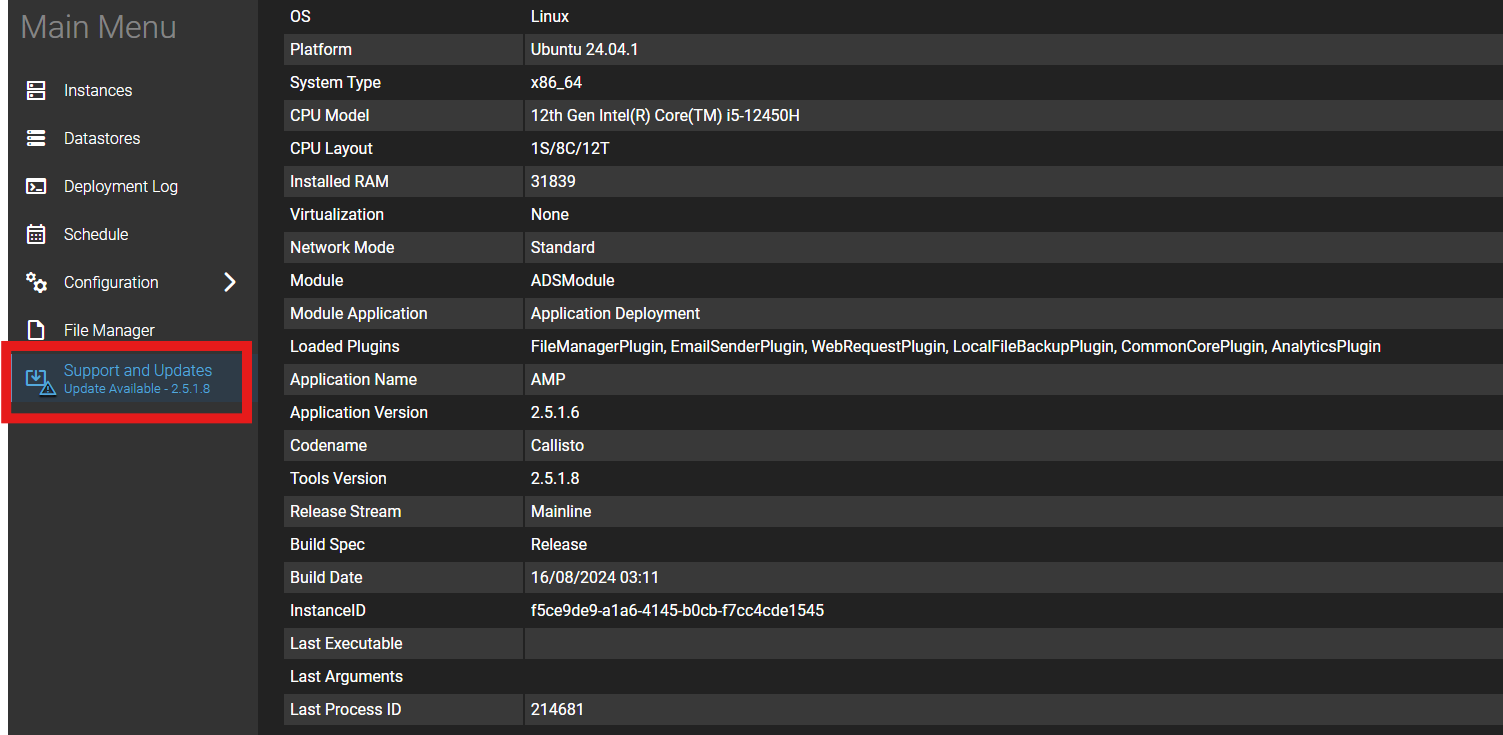Click Update Available - 2.5.1.8 notice
The height and width of the screenshot is (735, 1503).
pos(137,389)
